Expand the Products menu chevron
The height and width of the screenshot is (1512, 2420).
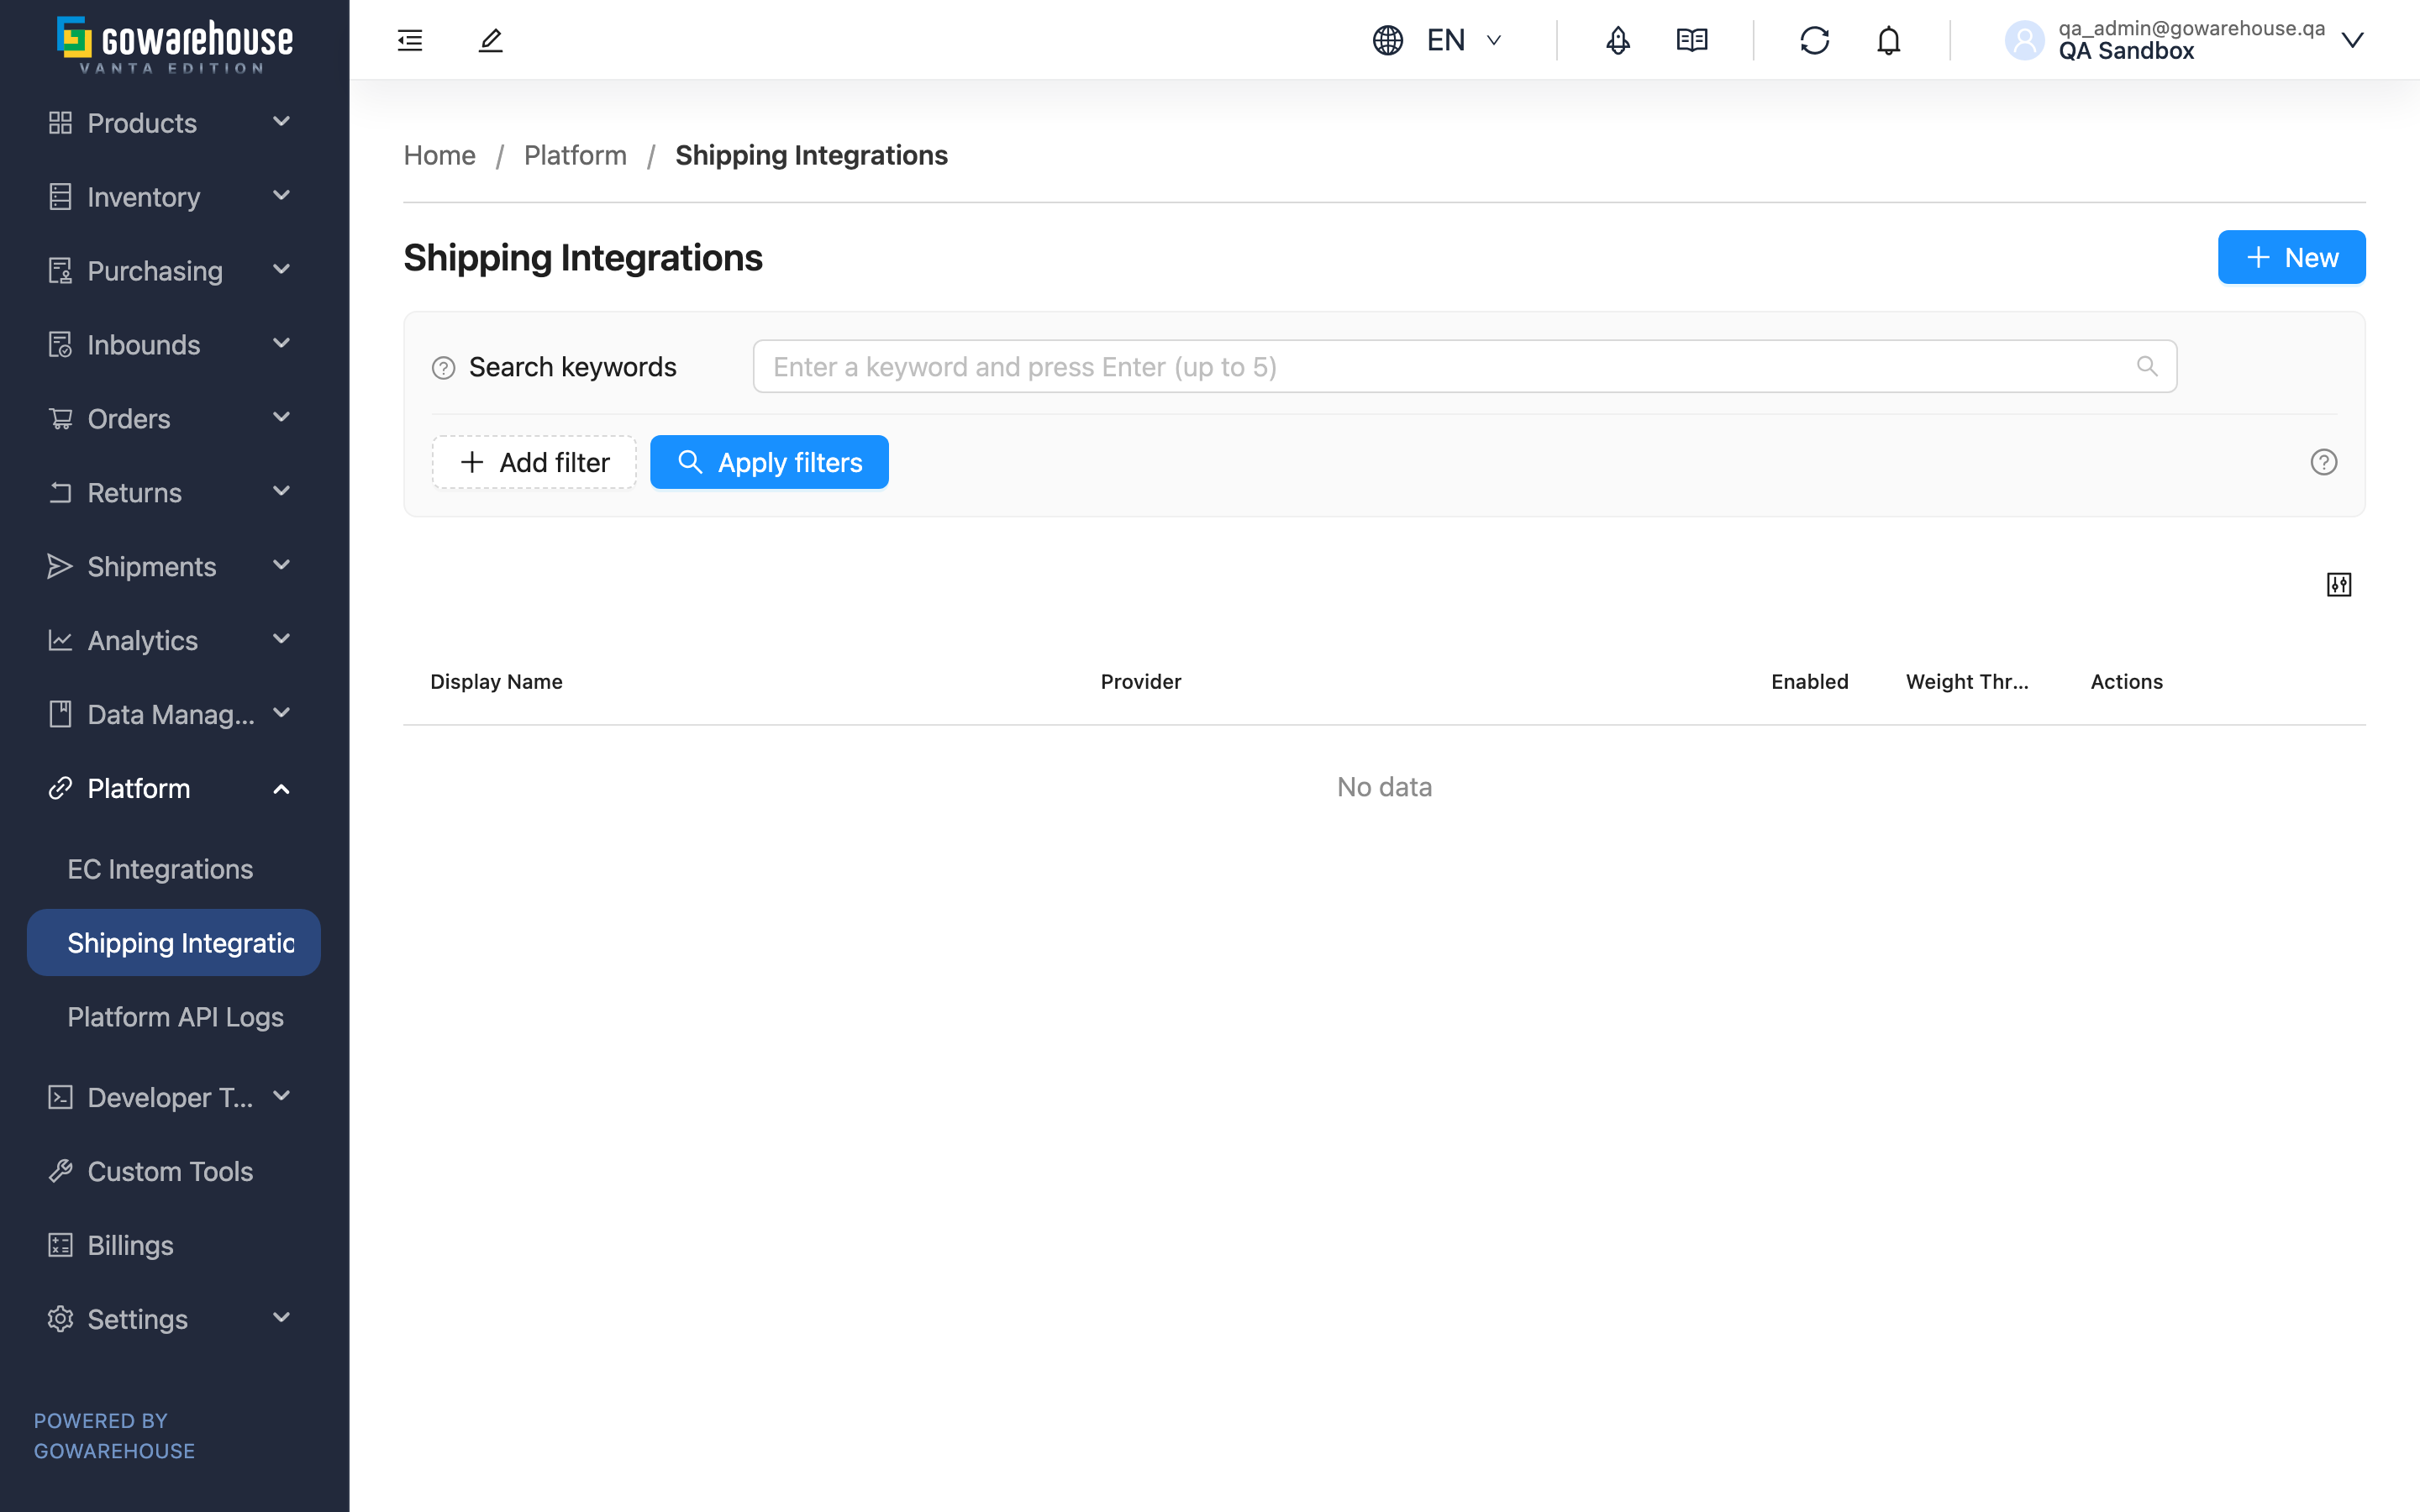click(281, 122)
